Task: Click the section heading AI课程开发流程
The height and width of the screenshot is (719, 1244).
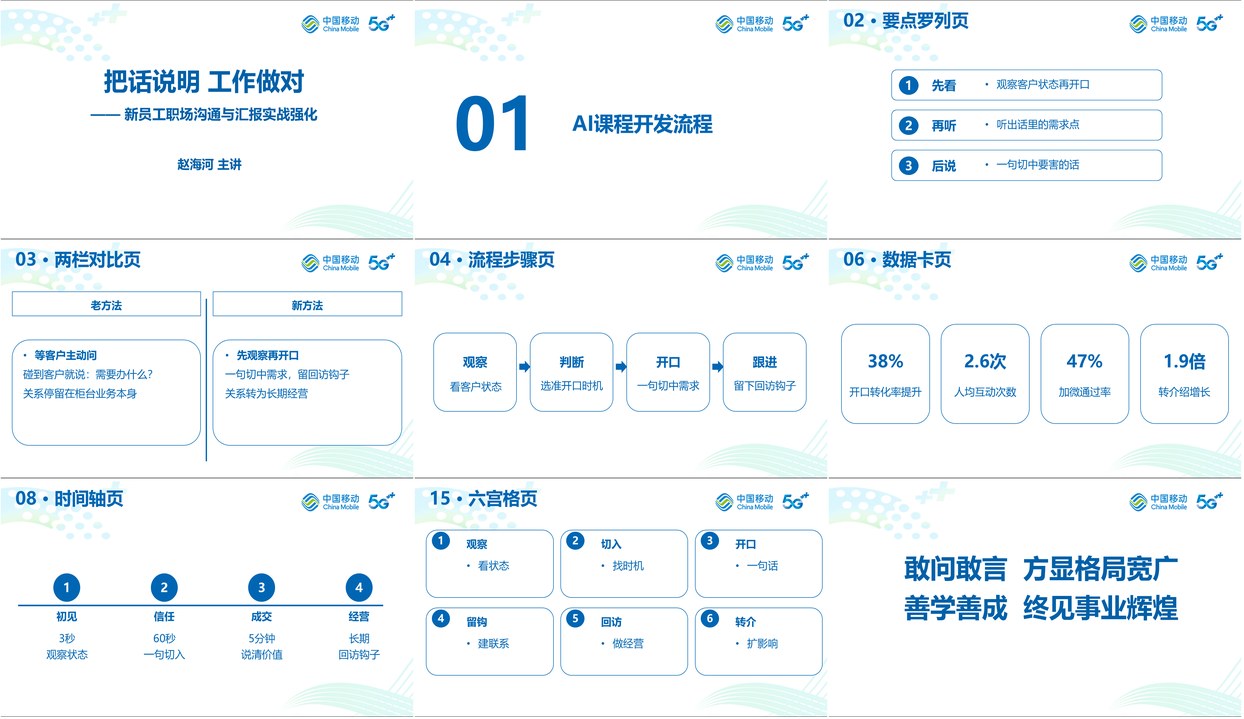Action: pos(642,124)
